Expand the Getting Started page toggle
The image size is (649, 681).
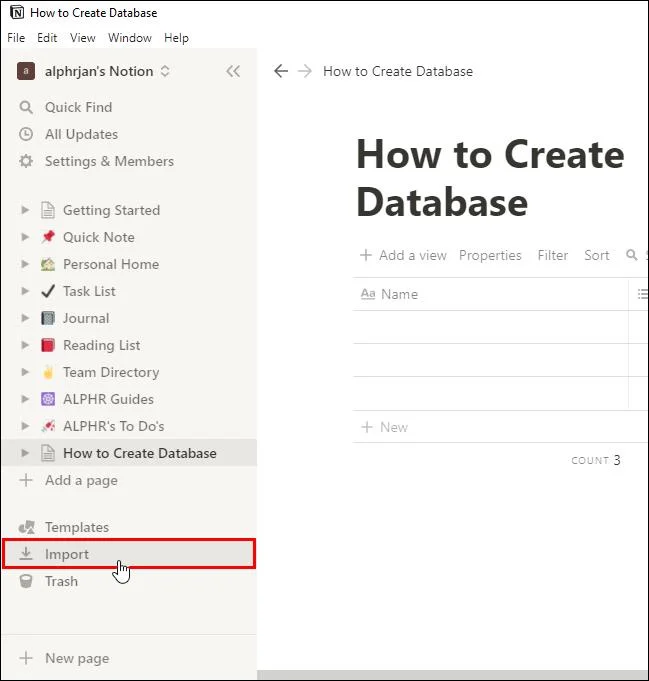coord(26,210)
